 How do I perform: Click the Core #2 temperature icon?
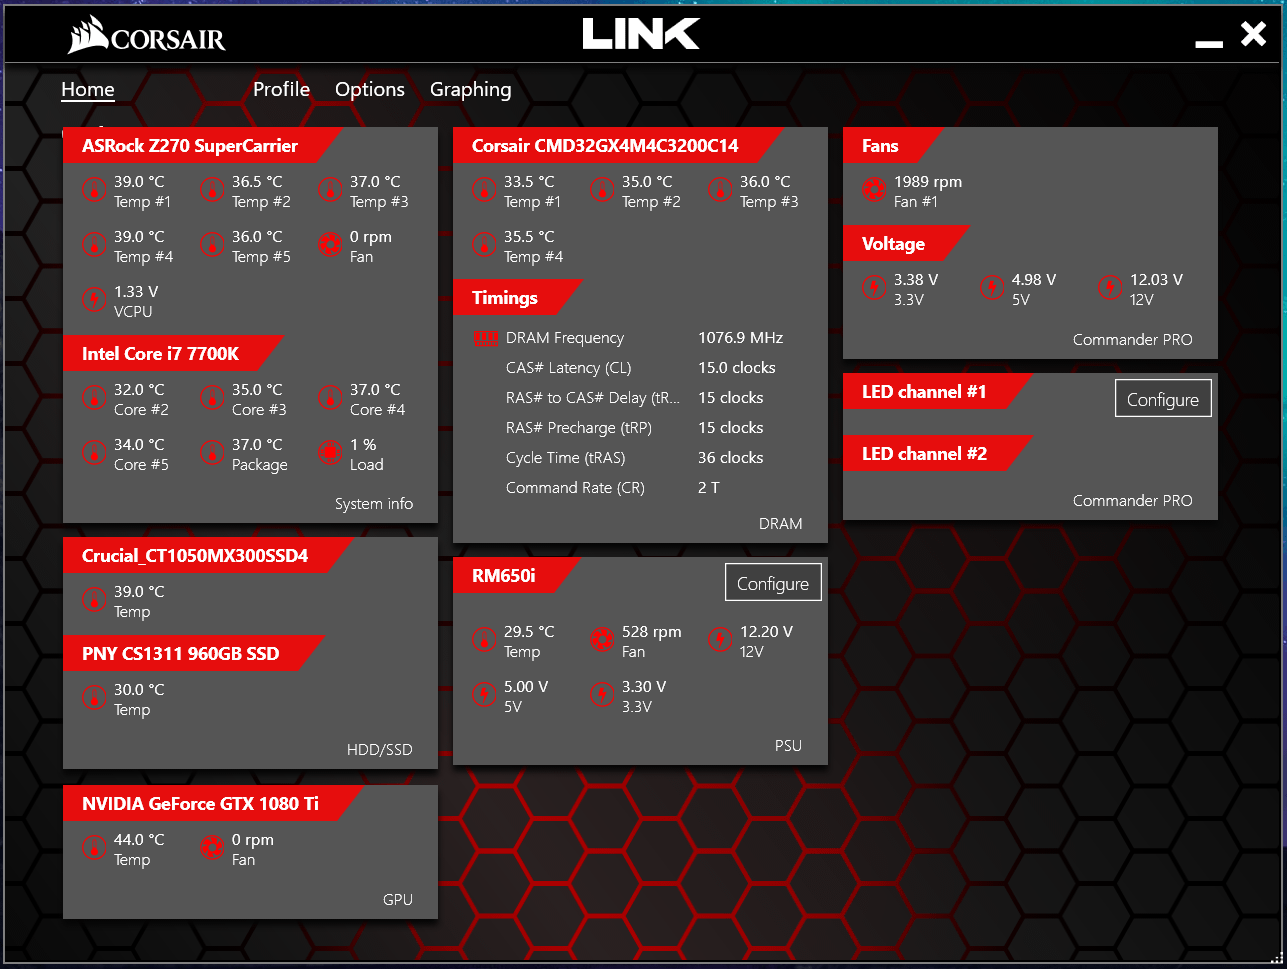click(x=94, y=398)
